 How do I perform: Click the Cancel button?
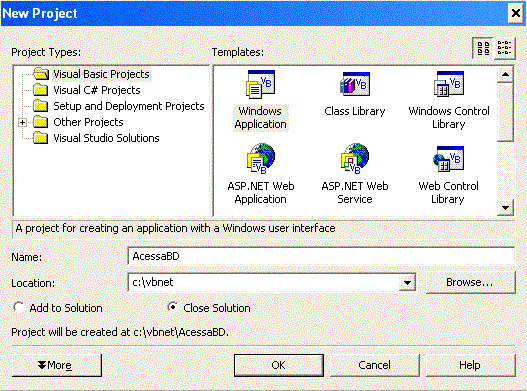pyautogui.click(x=374, y=365)
